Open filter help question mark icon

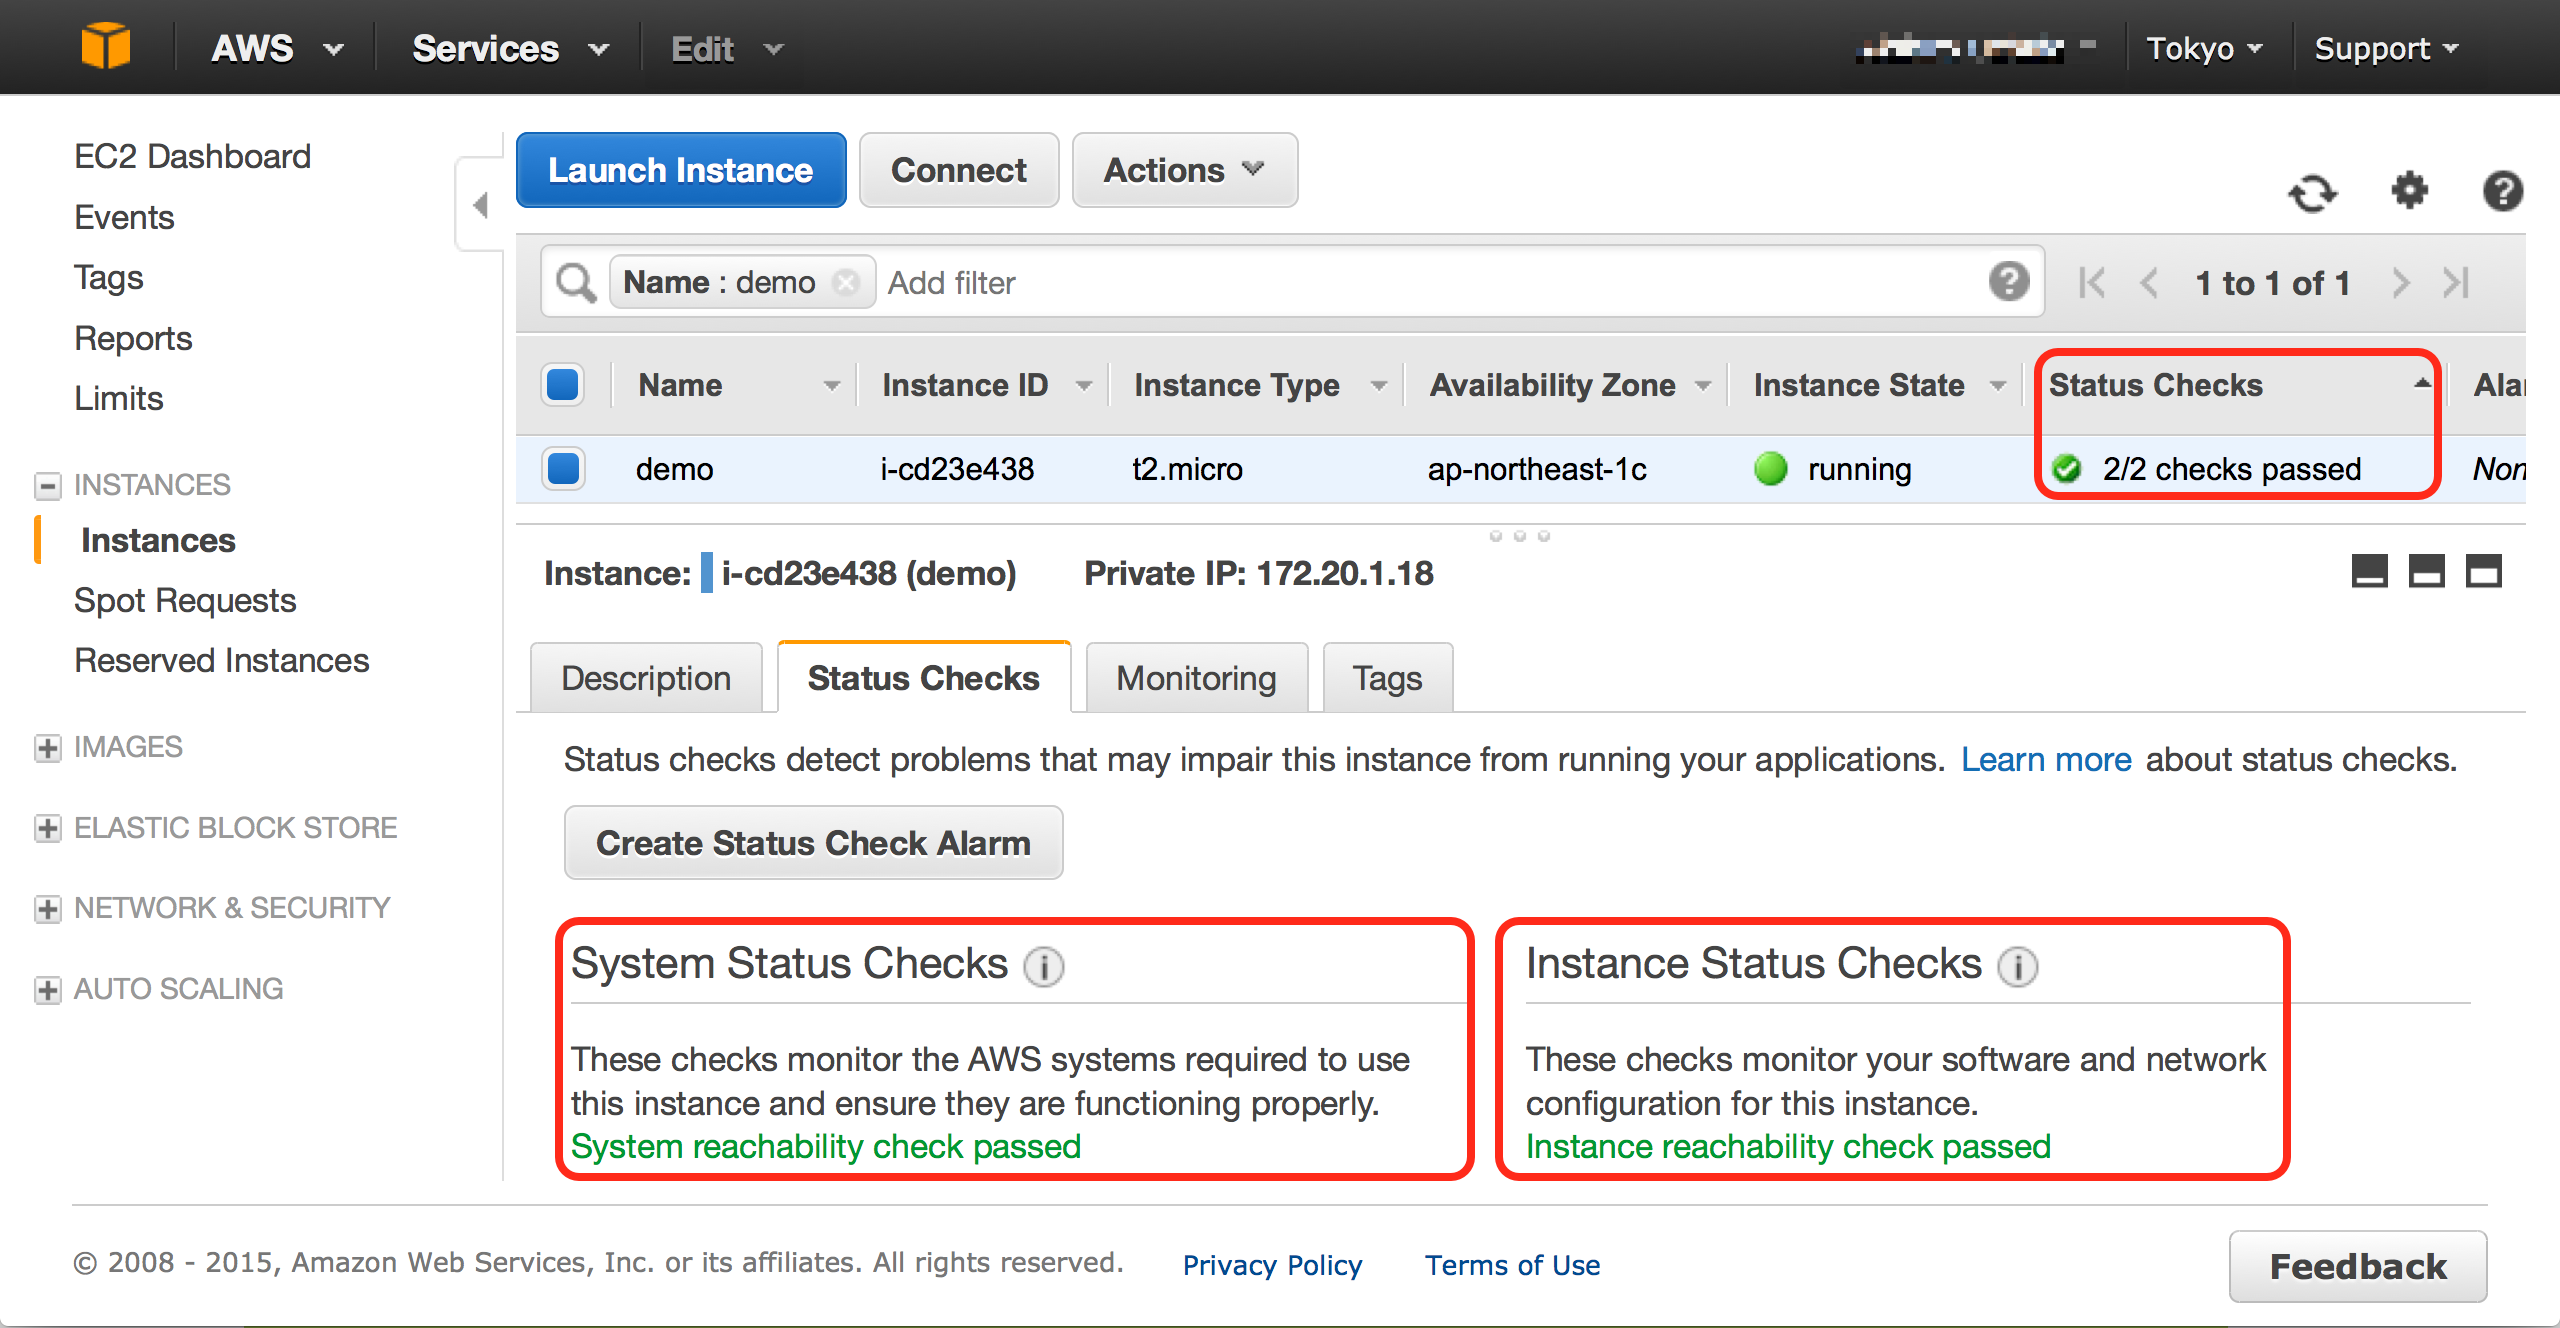pos(2009,282)
